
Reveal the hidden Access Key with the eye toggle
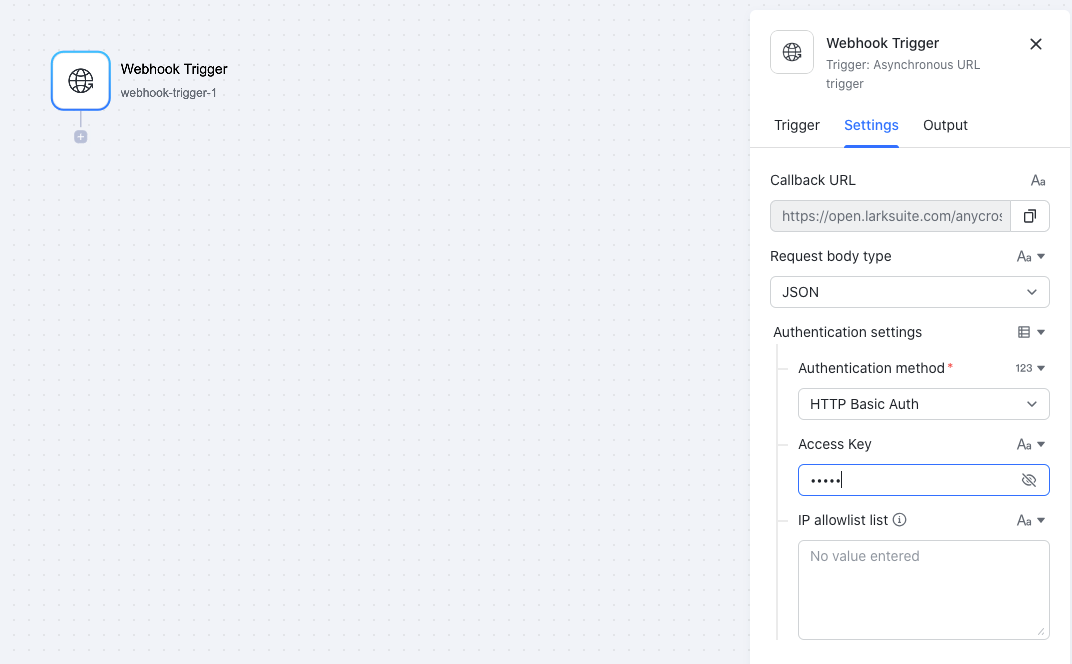point(1028,480)
